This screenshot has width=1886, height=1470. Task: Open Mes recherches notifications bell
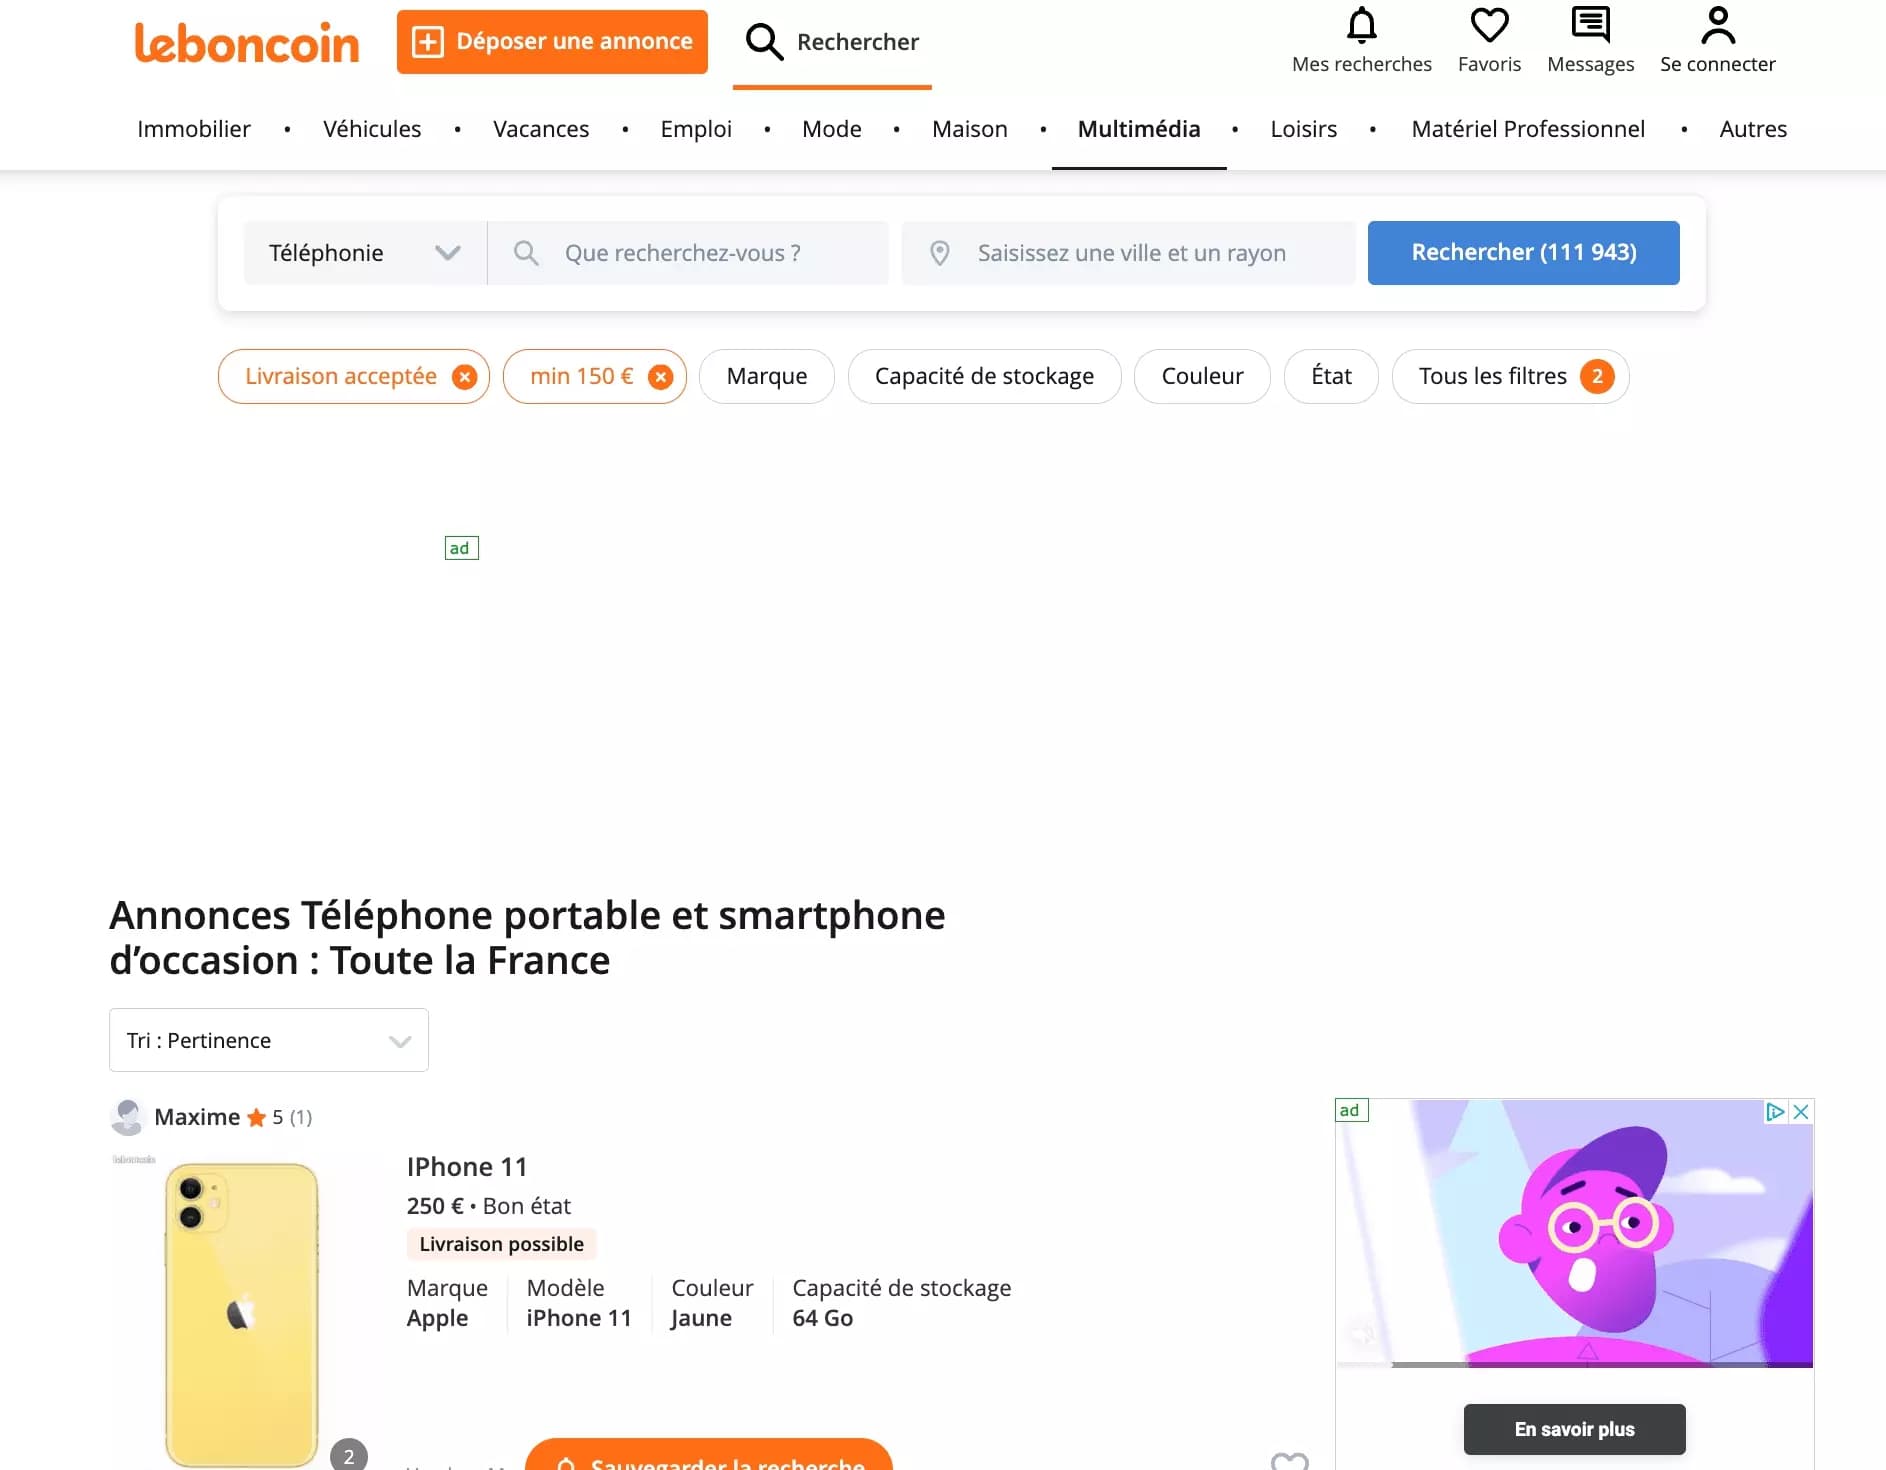(1362, 27)
